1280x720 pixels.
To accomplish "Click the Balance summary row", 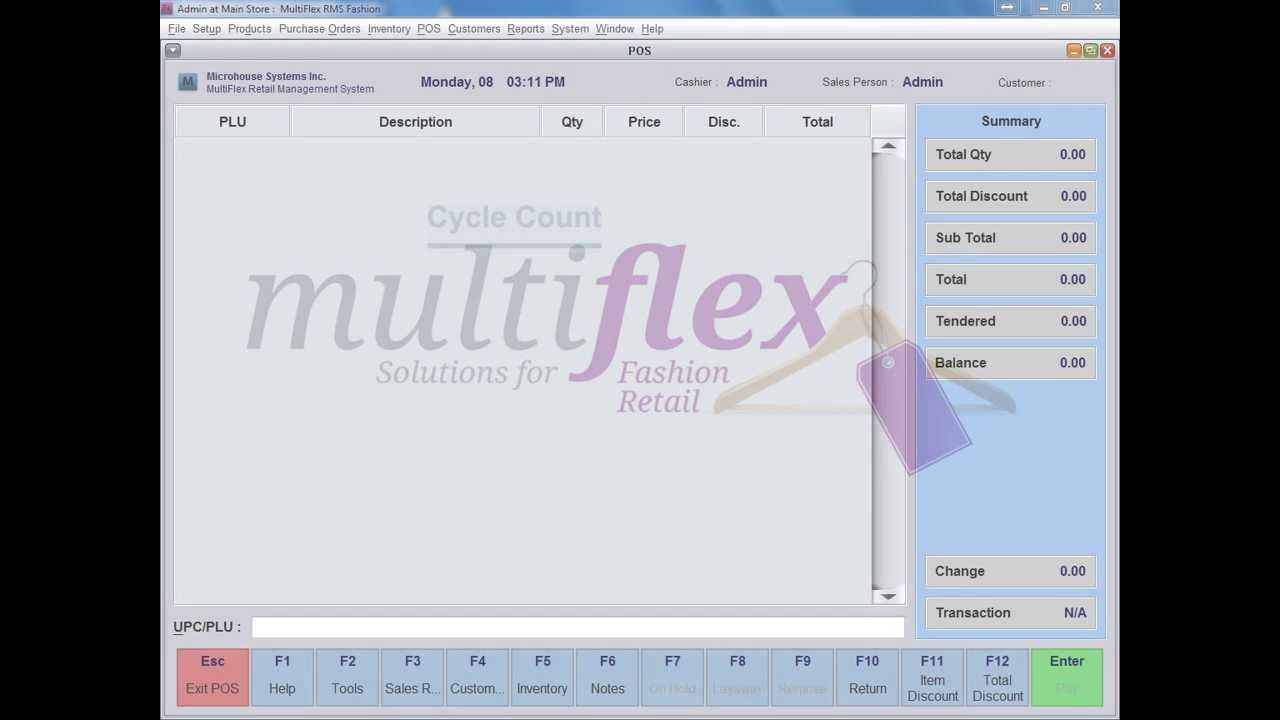I will (x=1011, y=363).
